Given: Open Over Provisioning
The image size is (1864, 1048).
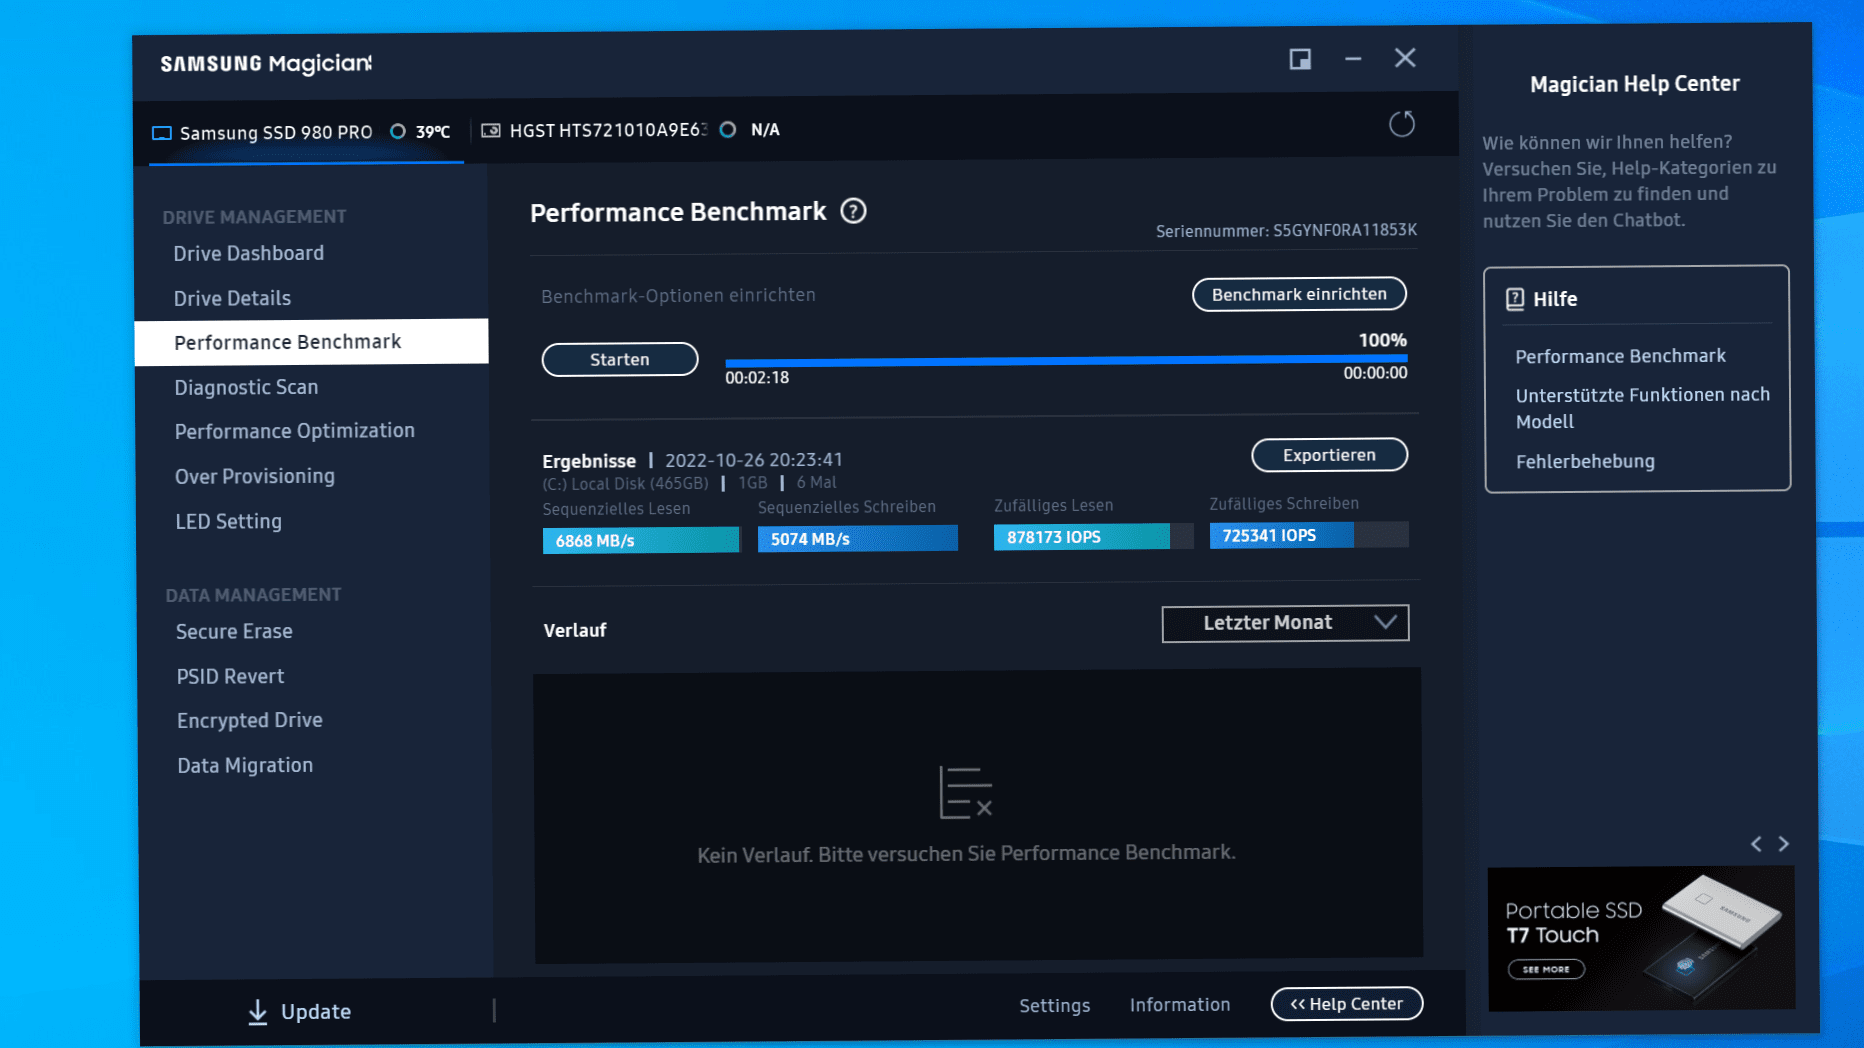Looking at the screenshot, I should point(255,476).
